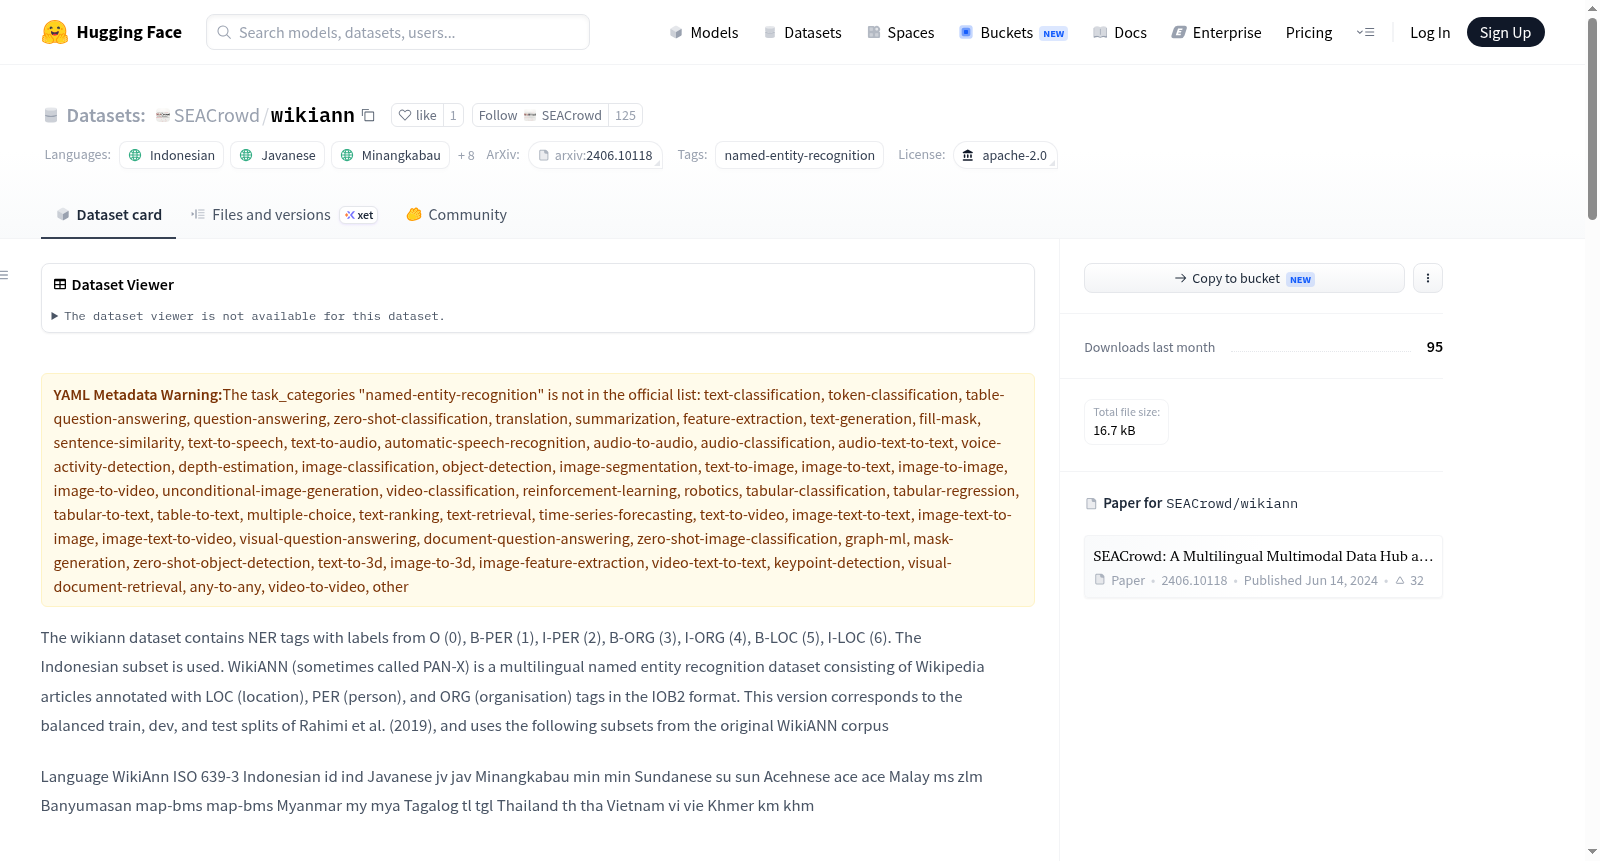Copy dataset name with the copy icon

click(368, 115)
